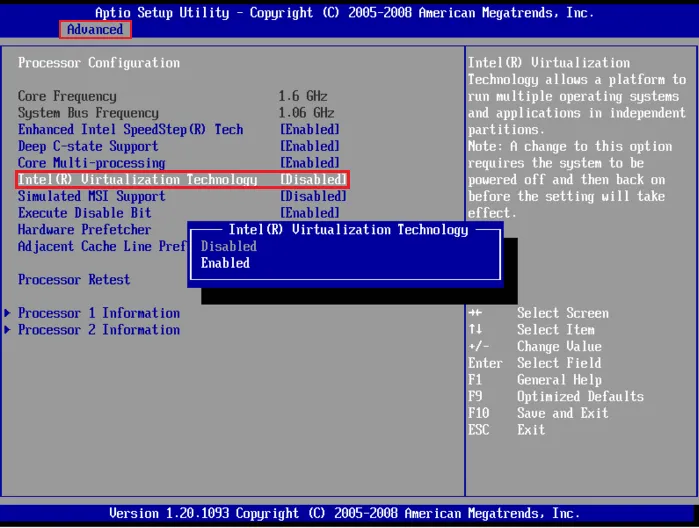The width and height of the screenshot is (699, 528).
Task: Select Deep C-state Support option
Action: [x=88, y=146]
